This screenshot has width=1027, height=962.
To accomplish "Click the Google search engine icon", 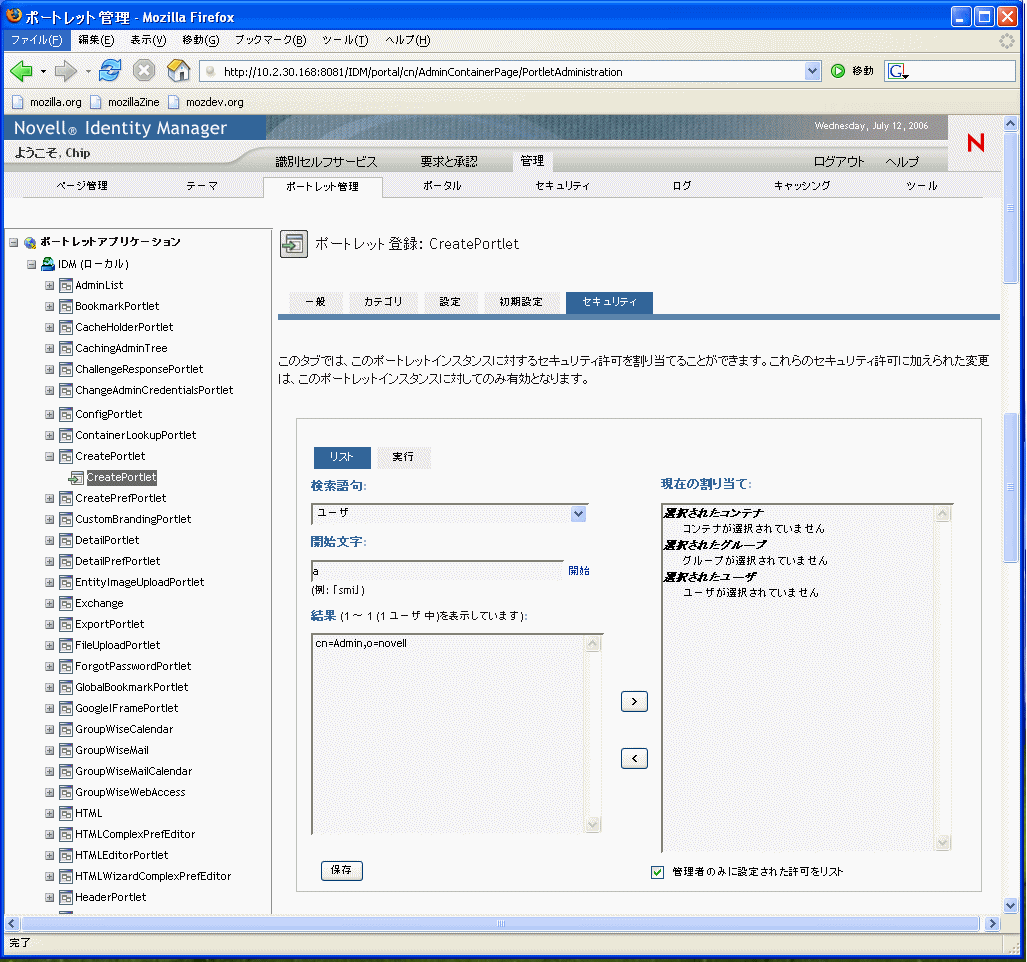I will click(x=897, y=71).
